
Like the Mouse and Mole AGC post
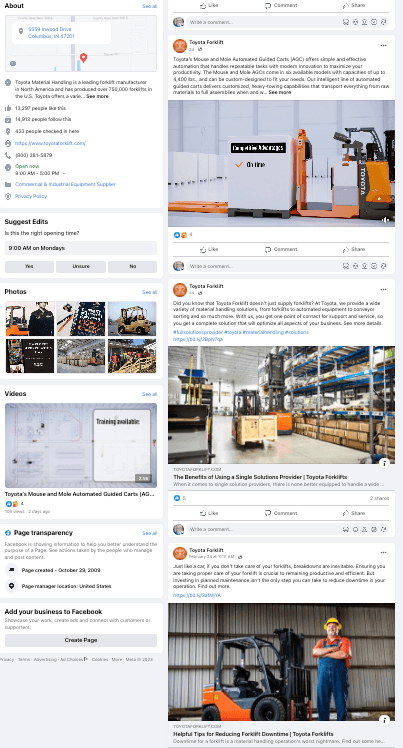point(209,249)
